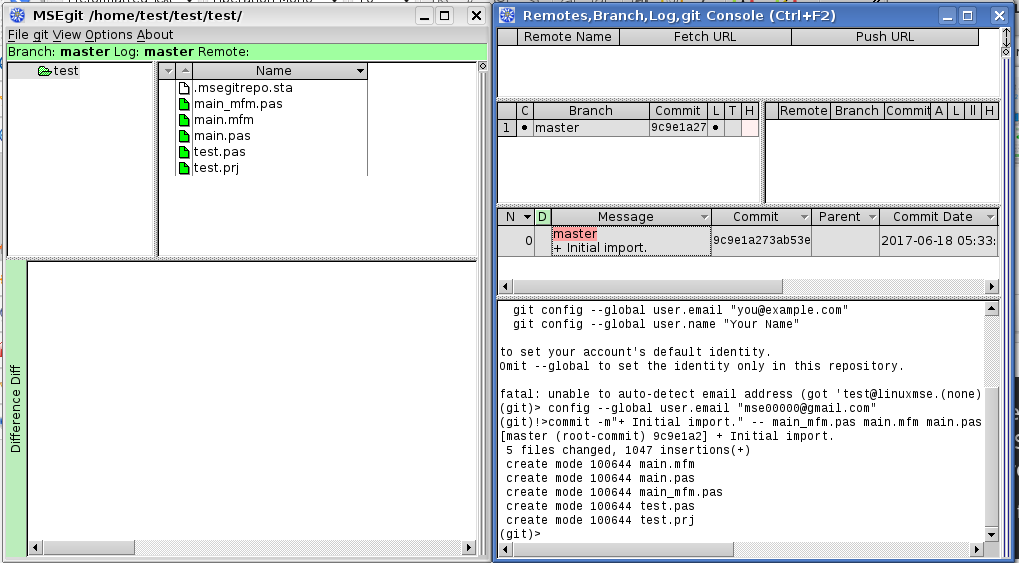Viewport: 1019px width, 563px height.
Task: Expand the Commit Date column dropdown
Action: coord(990,217)
